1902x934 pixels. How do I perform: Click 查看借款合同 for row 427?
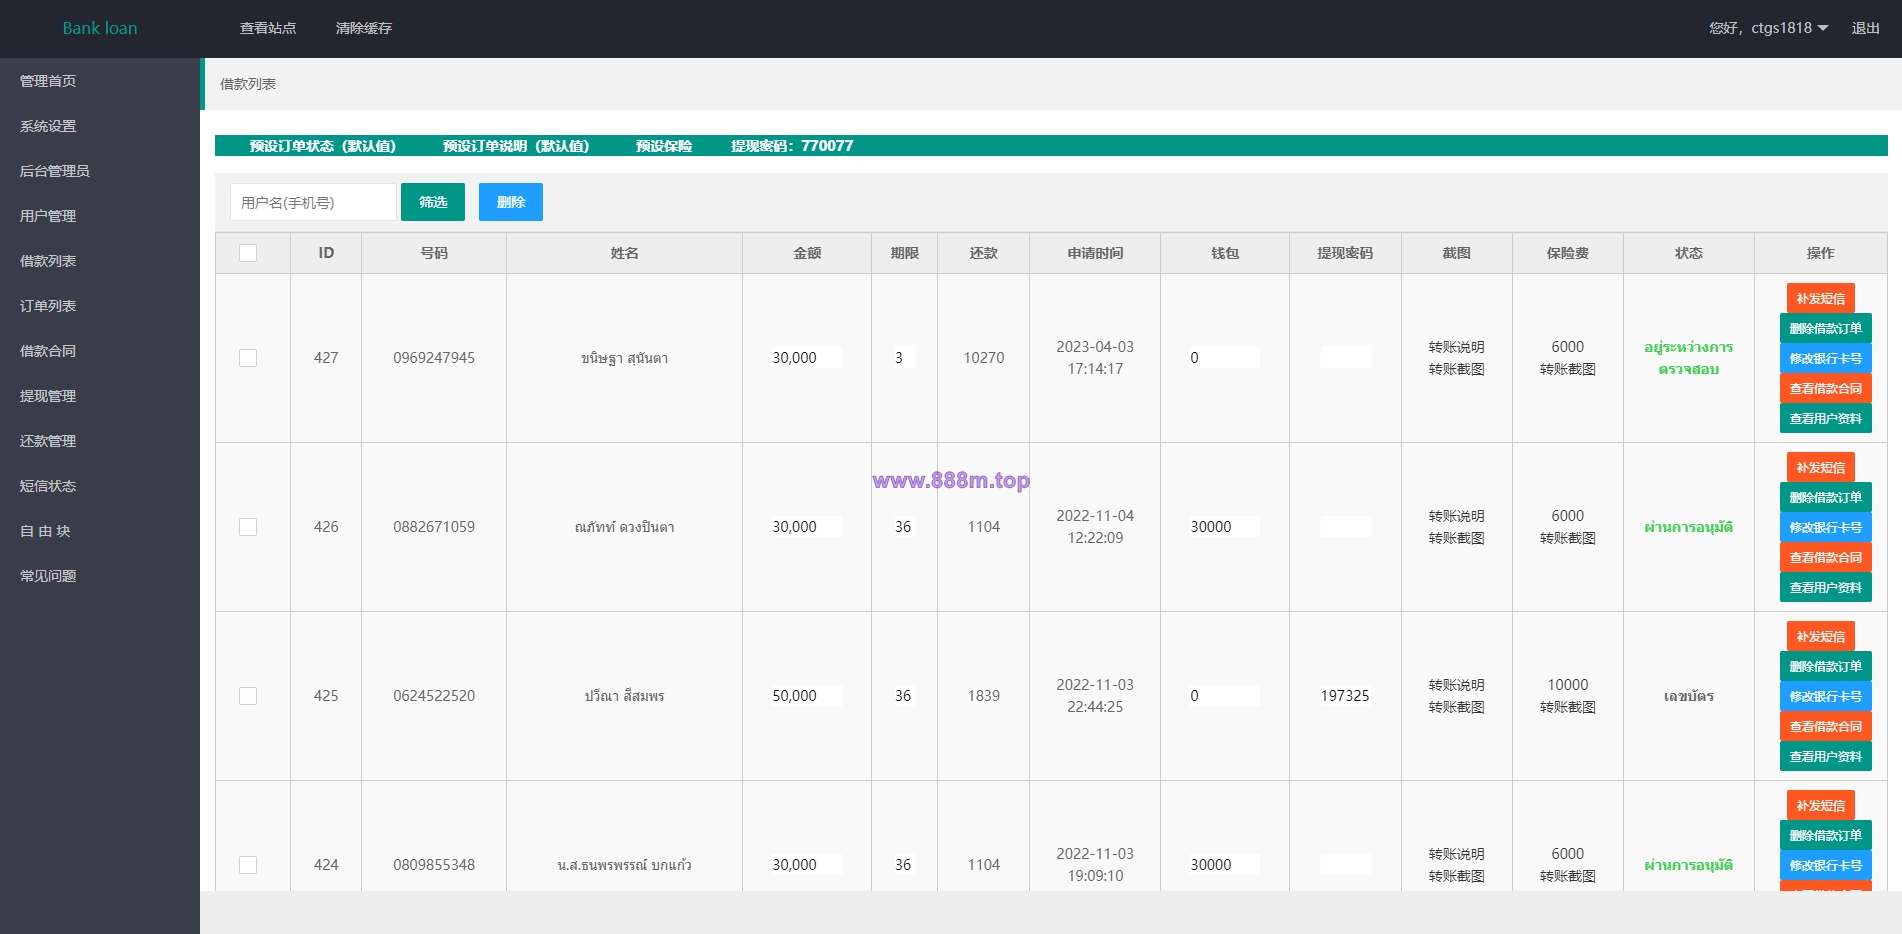(1826, 388)
